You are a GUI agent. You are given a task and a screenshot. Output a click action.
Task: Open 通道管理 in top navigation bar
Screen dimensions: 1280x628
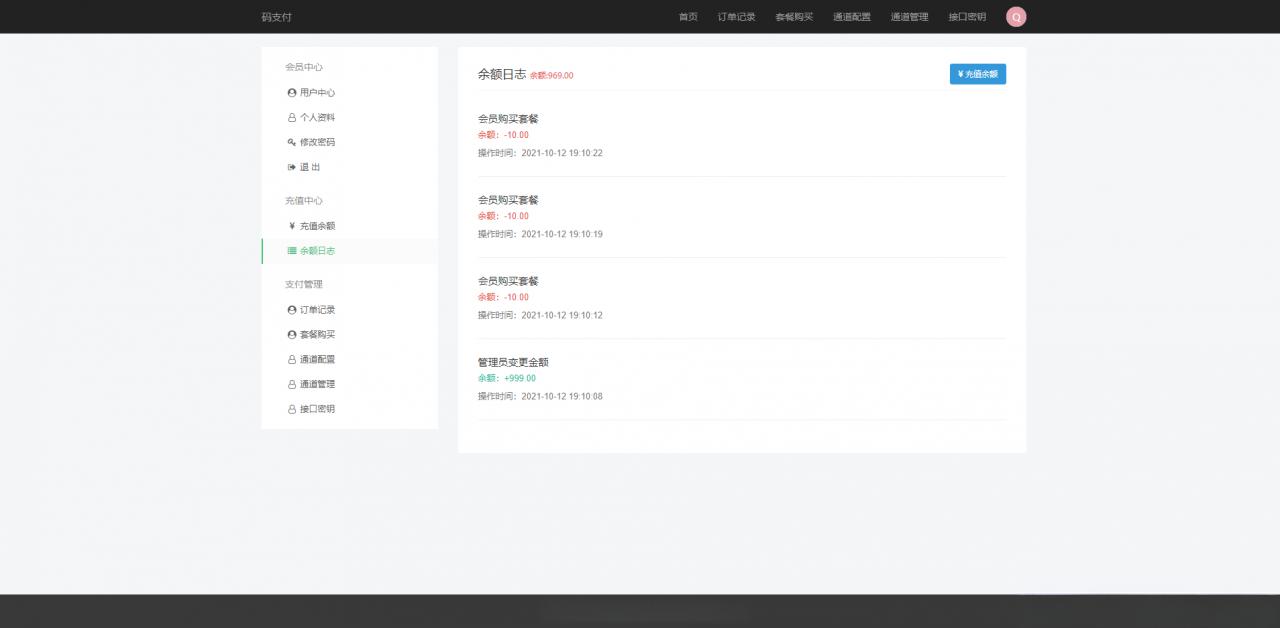click(910, 17)
